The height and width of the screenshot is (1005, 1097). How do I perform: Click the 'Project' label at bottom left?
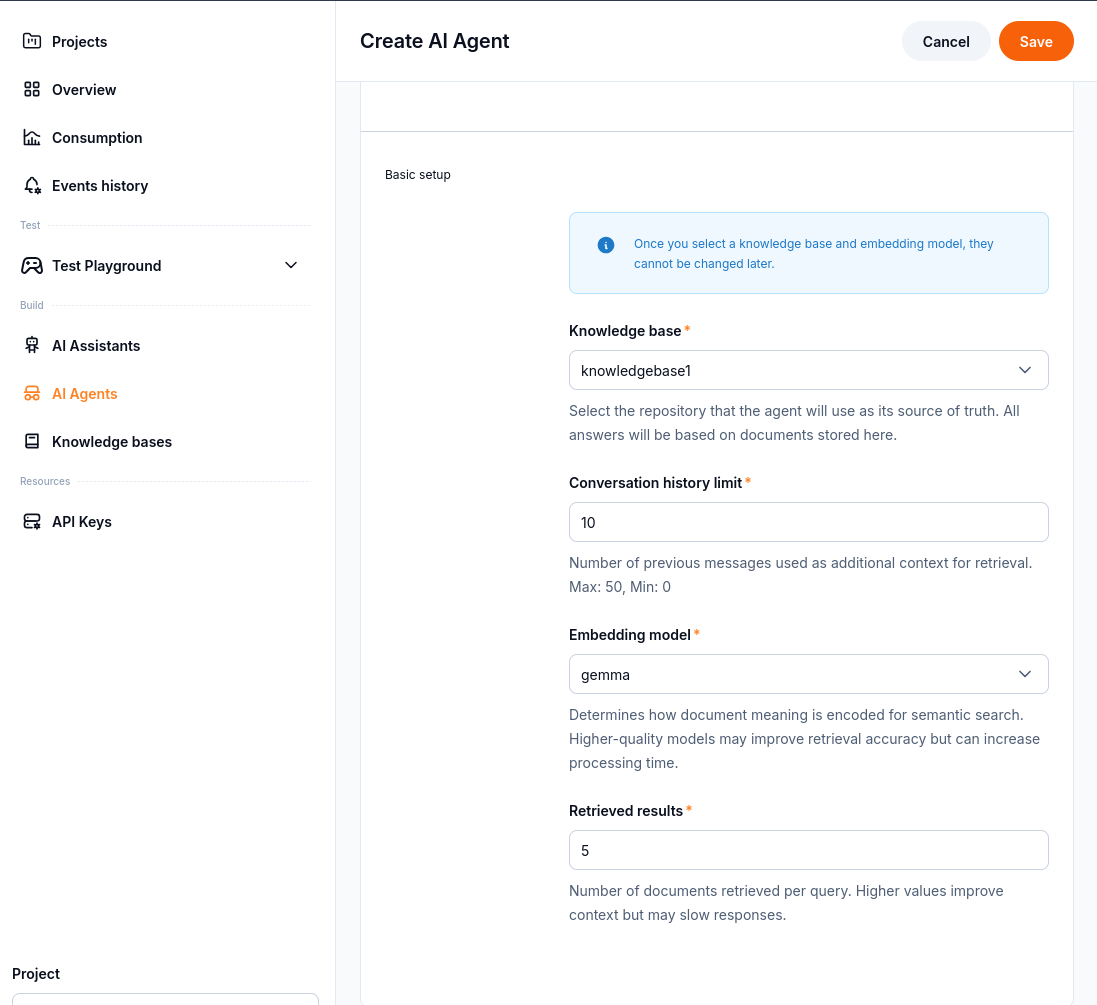pyautogui.click(x=36, y=974)
